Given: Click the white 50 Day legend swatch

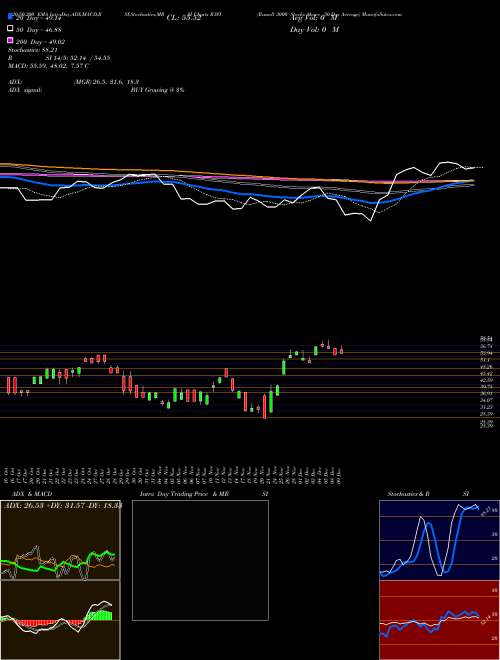Looking at the screenshot, I should [x=10, y=29].
